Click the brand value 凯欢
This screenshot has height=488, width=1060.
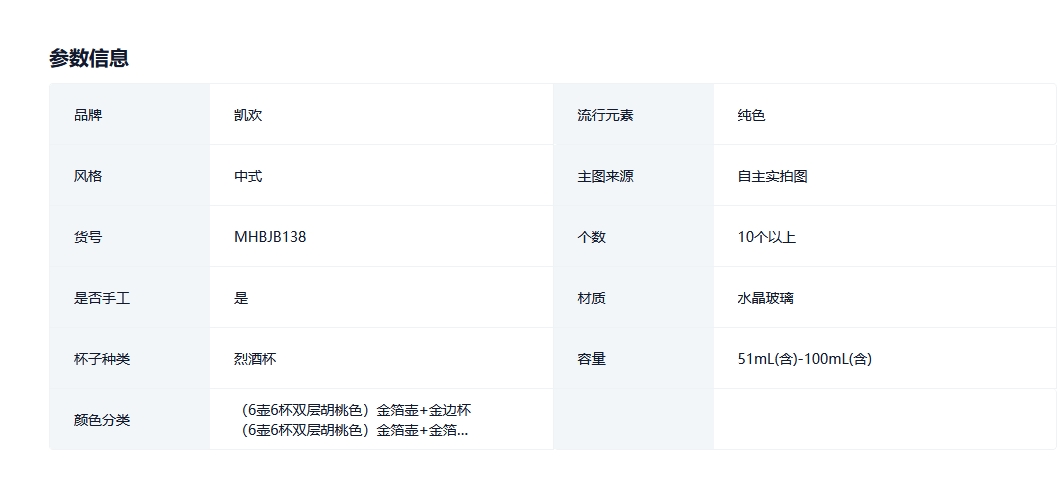pos(248,115)
